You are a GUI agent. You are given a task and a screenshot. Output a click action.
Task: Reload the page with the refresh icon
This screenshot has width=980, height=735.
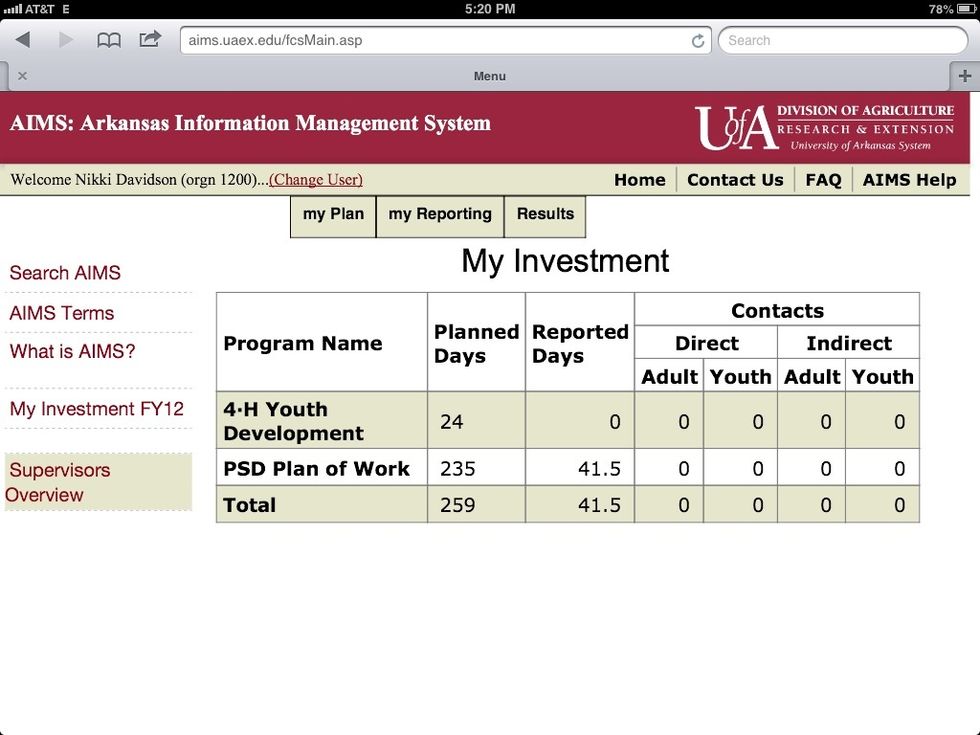click(698, 41)
